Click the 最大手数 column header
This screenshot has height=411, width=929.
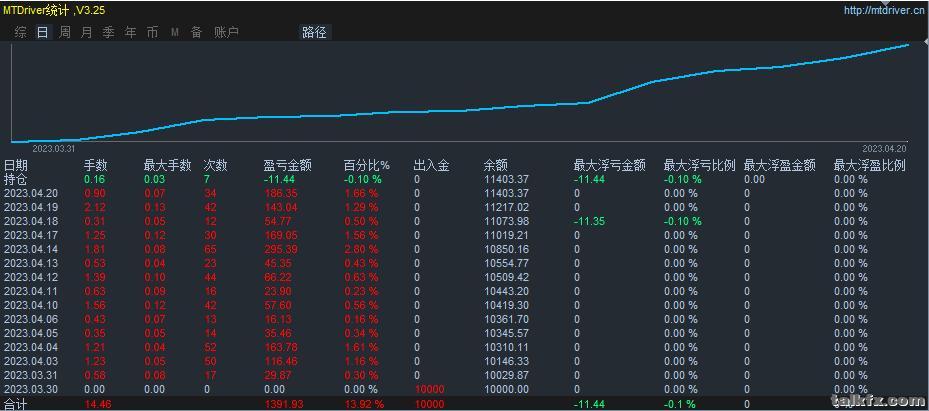click(x=168, y=165)
